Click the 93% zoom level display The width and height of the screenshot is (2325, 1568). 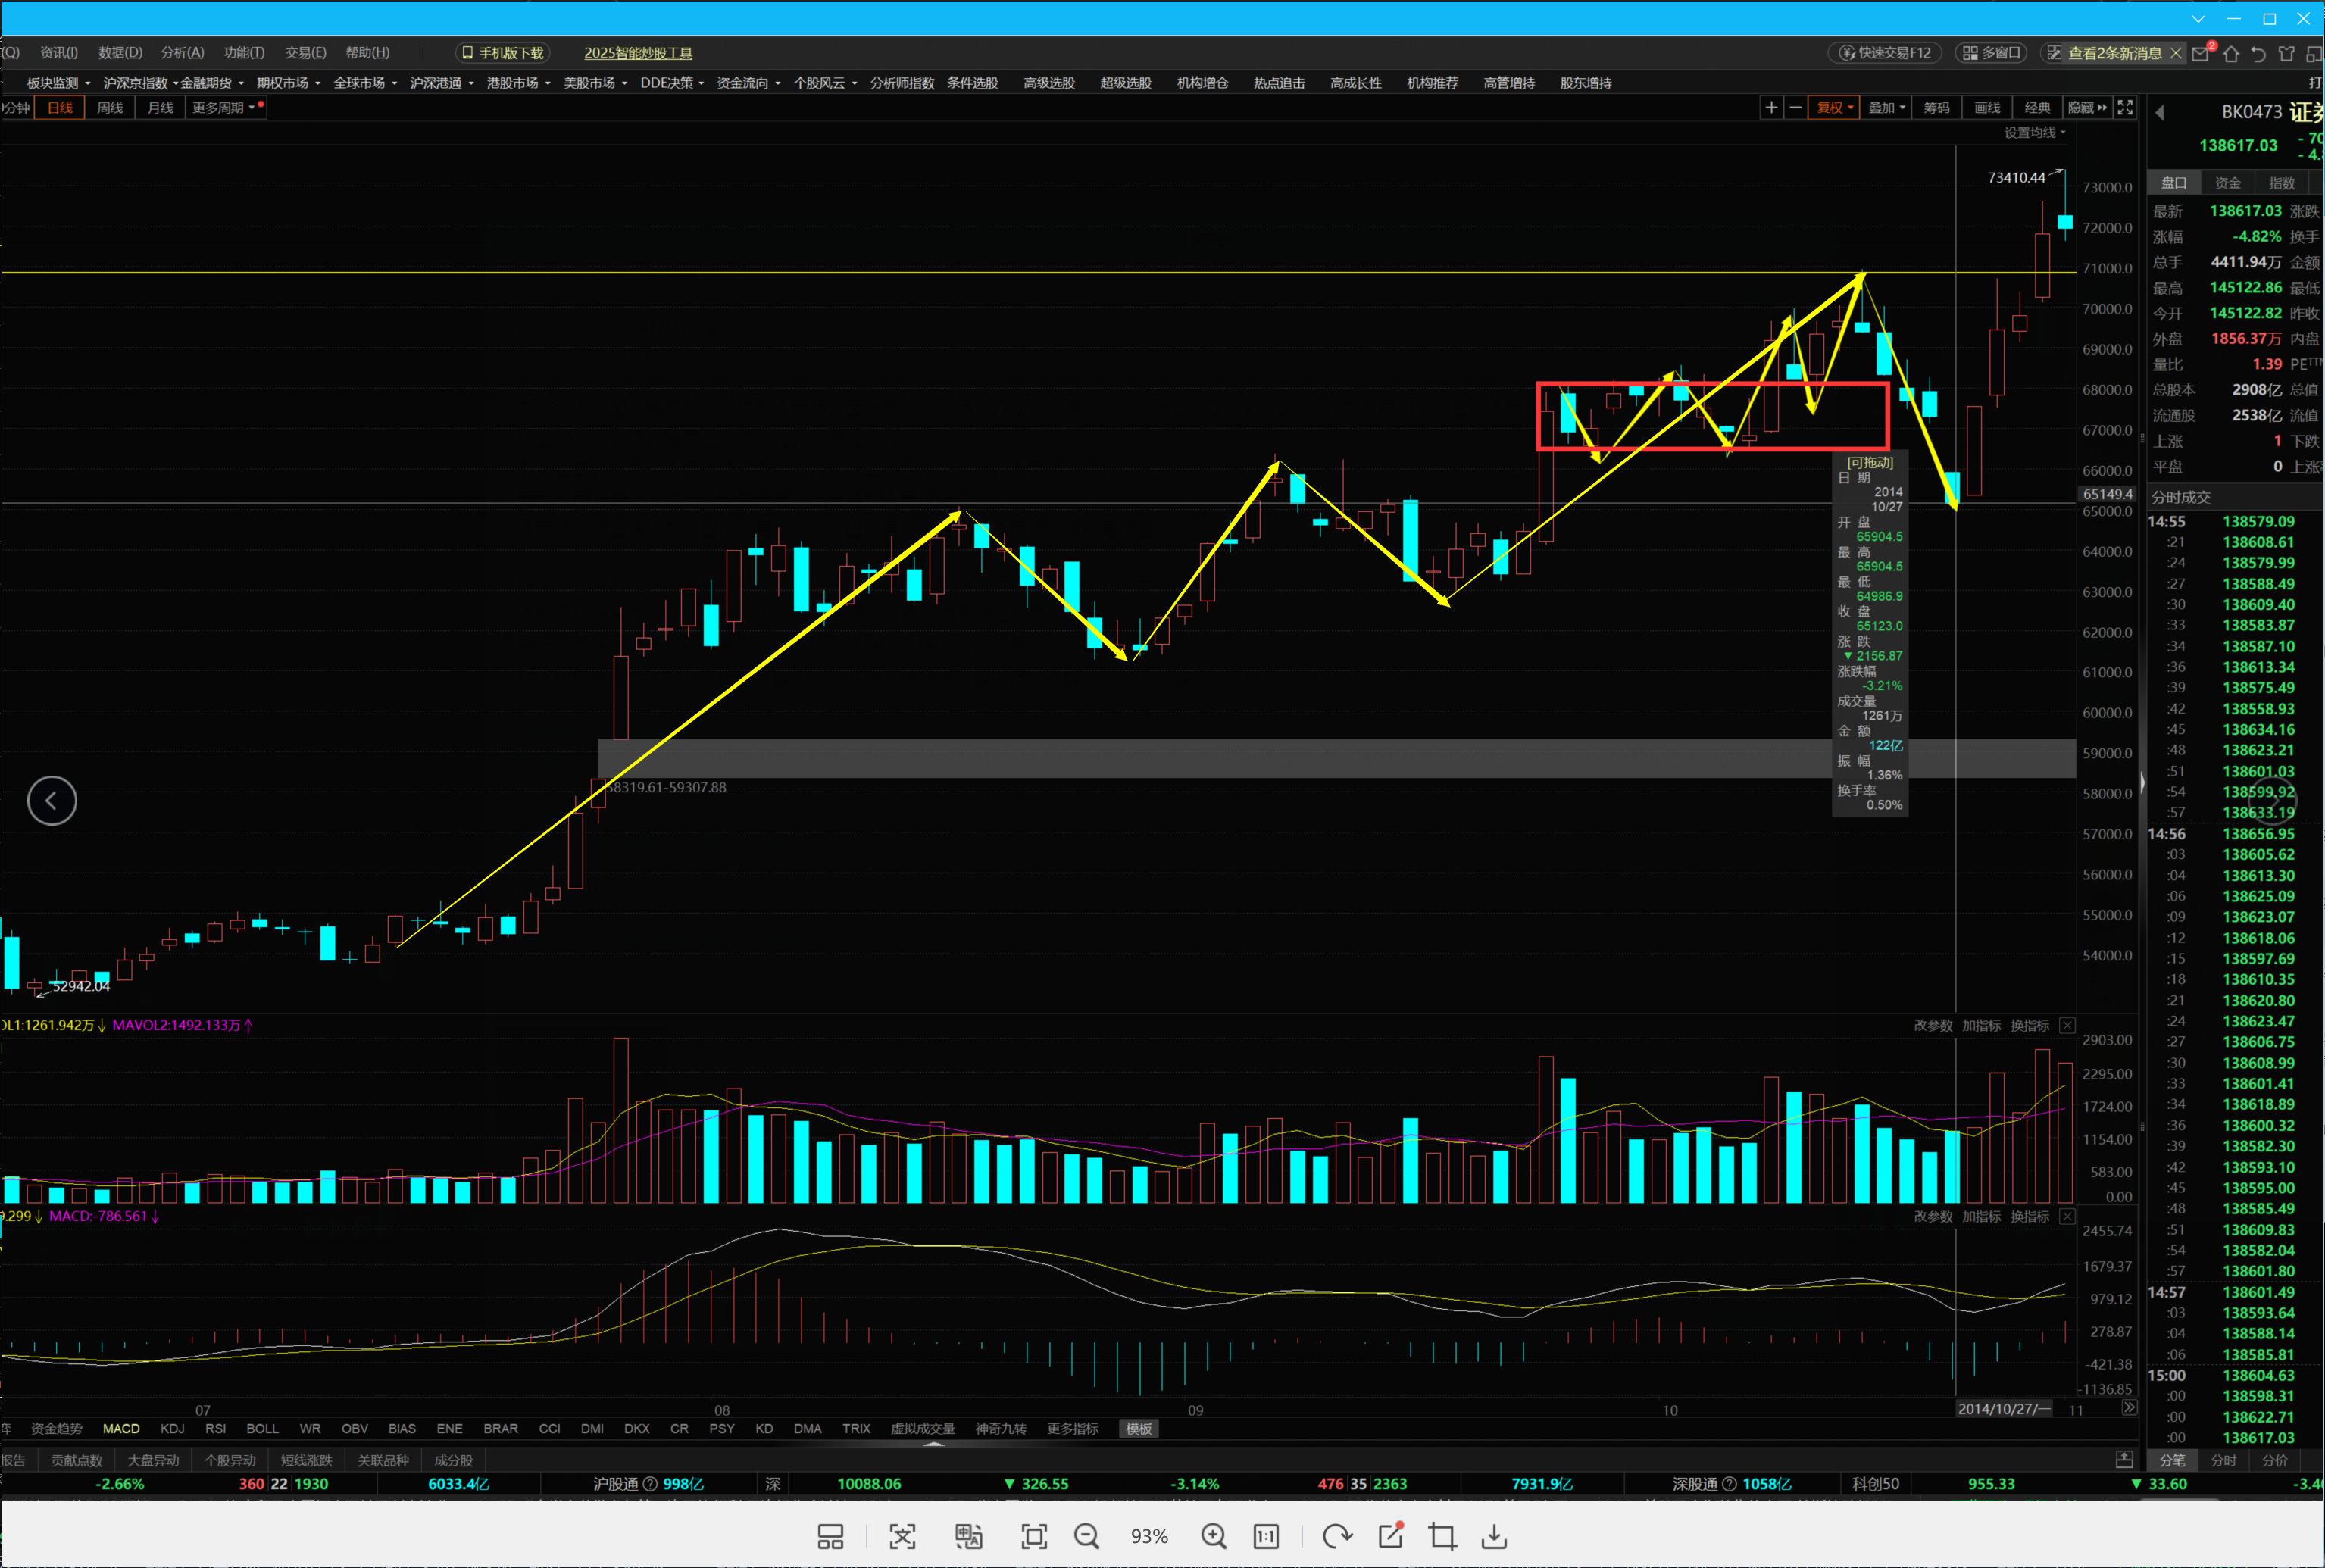[1149, 1536]
